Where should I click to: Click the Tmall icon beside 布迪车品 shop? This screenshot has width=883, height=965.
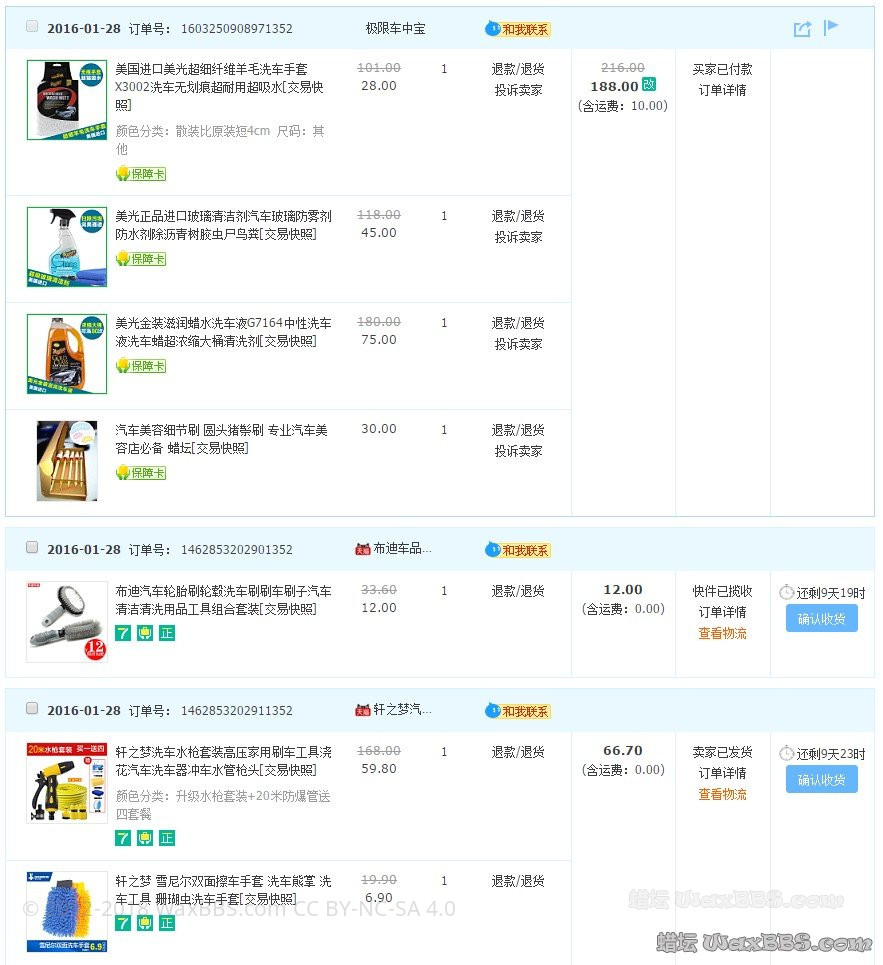coord(363,549)
